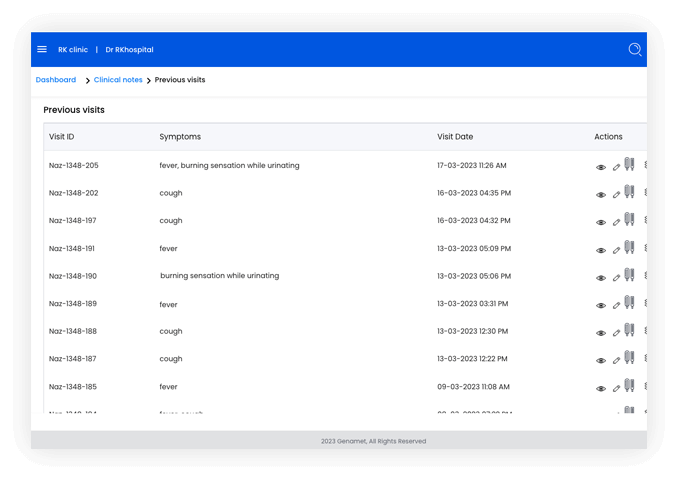View visit Naz-1348-205 with eye icon
Viewport: 679px width, 481px height.
tap(601, 168)
